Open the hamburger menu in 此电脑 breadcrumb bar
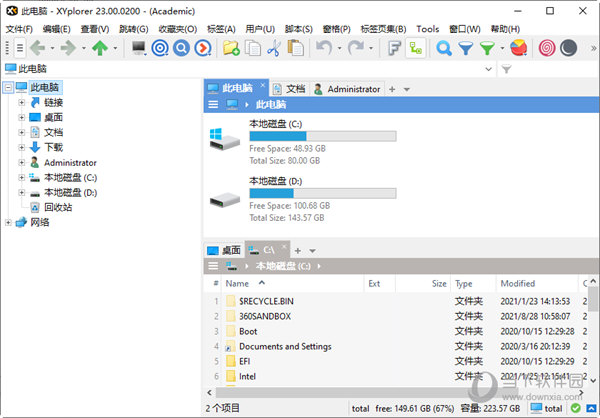This screenshot has height=418, width=600. 213,104
